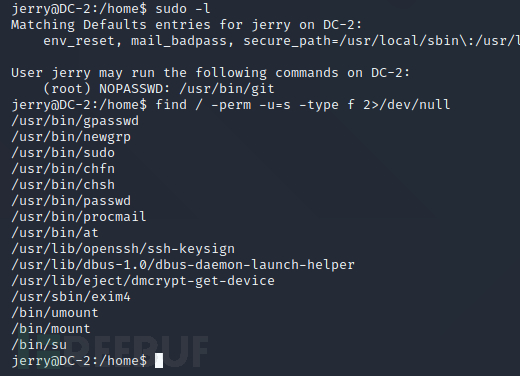Click the /usr/bin/passwd path
The image size is (520, 376).
tap(71, 201)
